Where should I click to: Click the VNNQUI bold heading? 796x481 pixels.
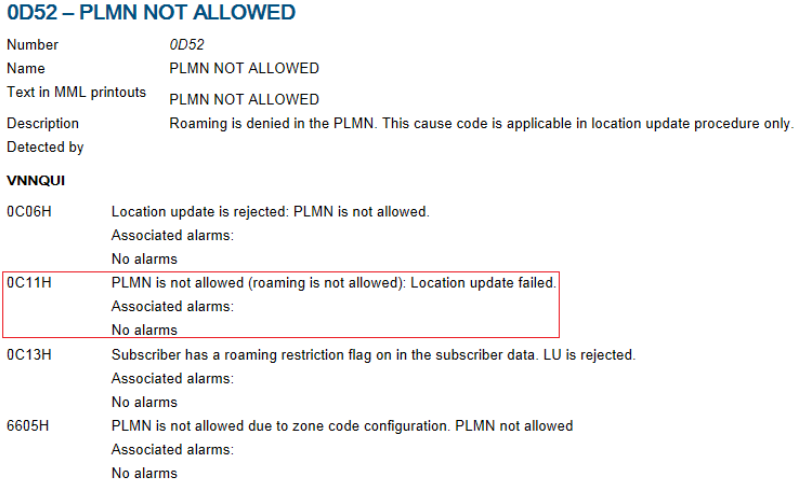36,181
